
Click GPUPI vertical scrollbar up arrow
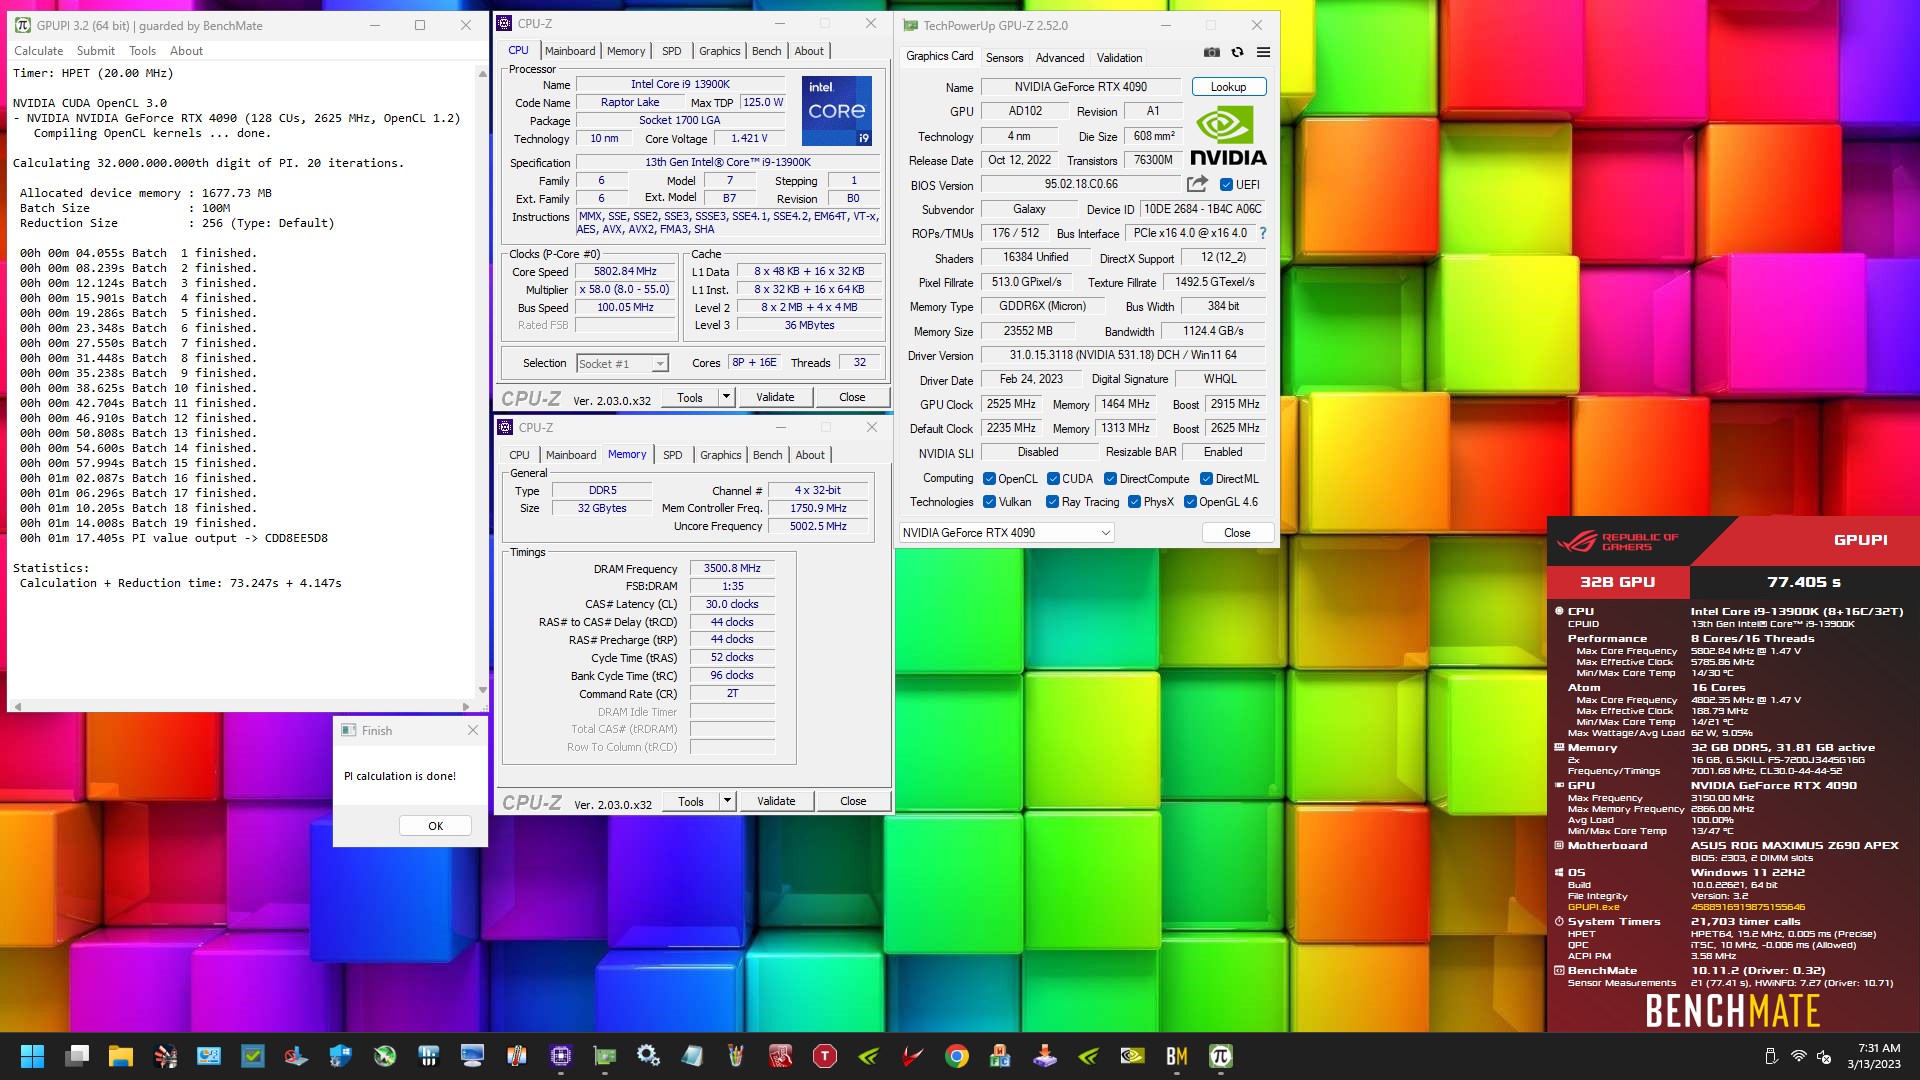[x=483, y=73]
